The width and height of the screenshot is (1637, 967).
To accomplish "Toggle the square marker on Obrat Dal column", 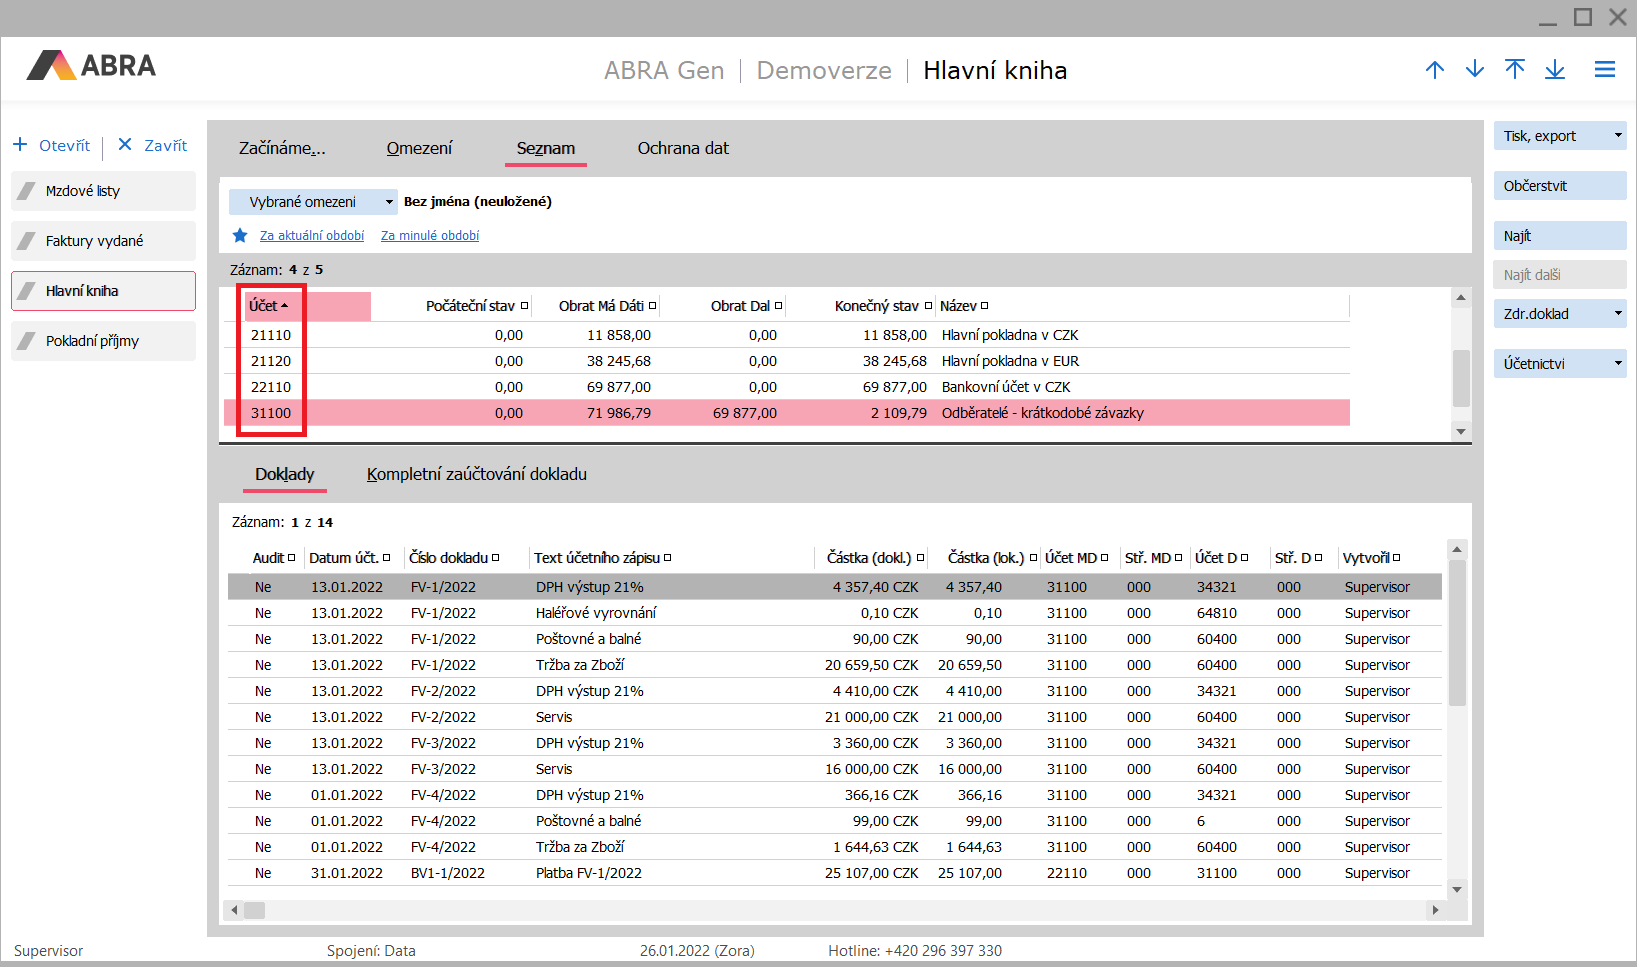I will (x=778, y=306).
